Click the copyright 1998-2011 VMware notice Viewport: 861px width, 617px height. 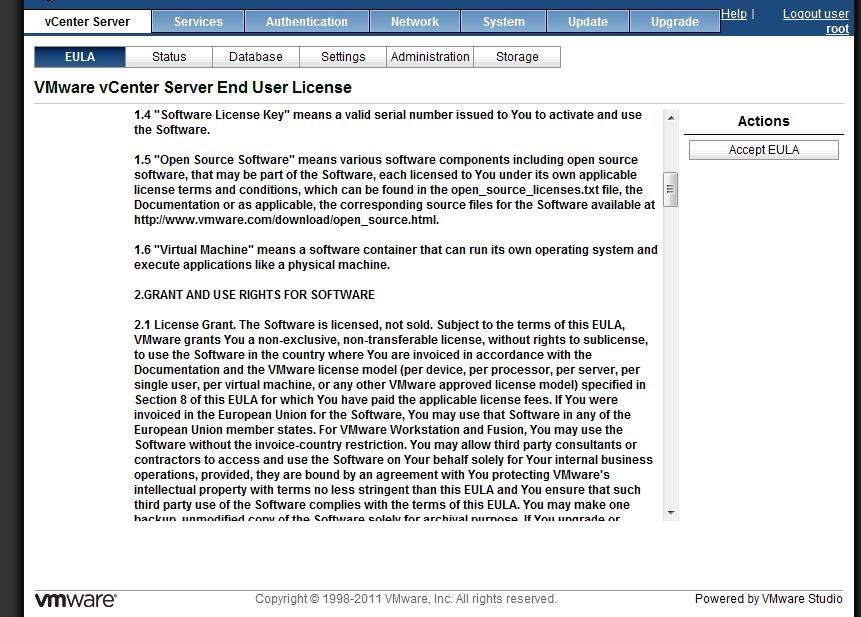point(406,599)
